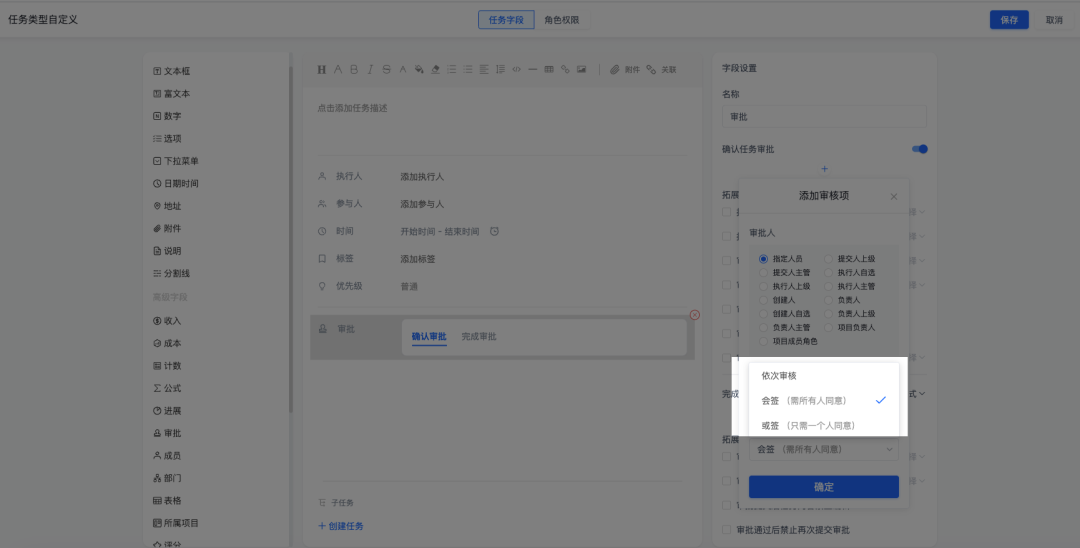Open the 会签 review mode combo box
1080x548 pixels.
[x=824, y=450]
